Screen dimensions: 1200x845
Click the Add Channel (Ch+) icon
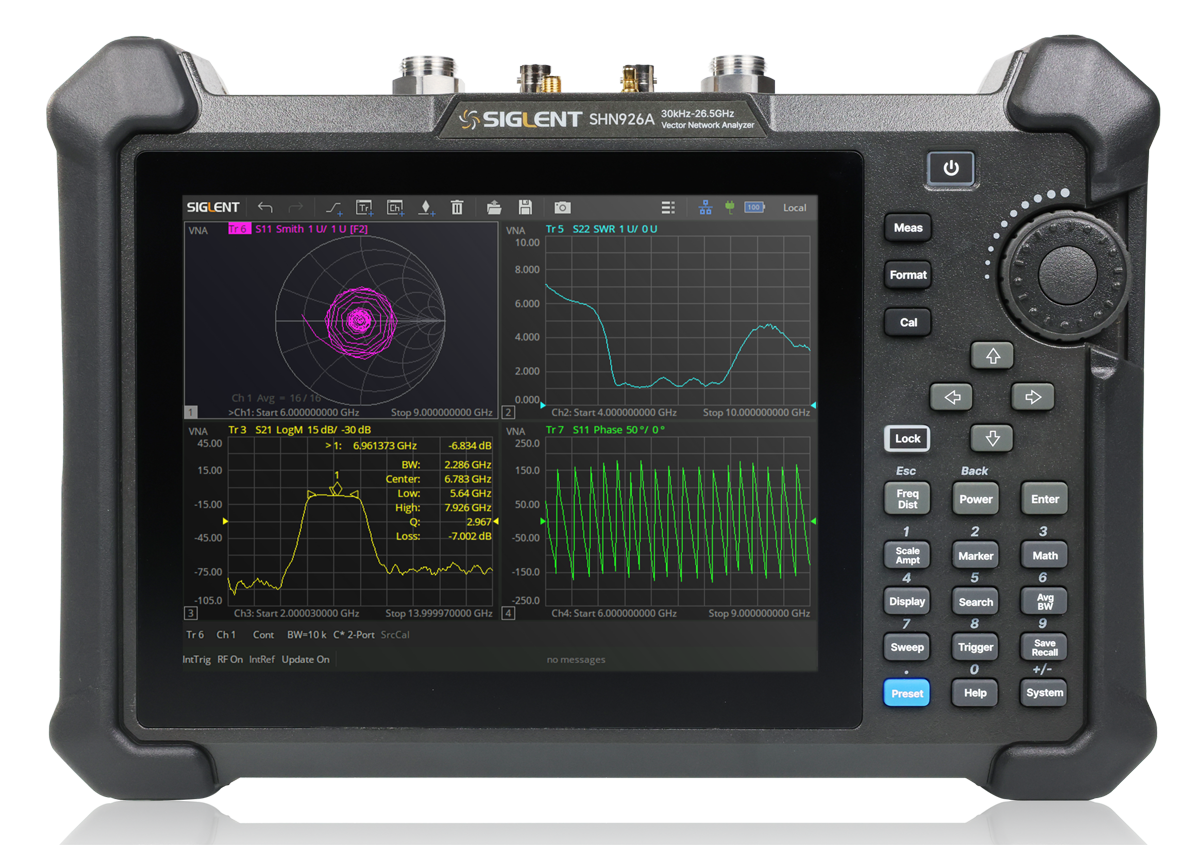(x=396, y=207)
